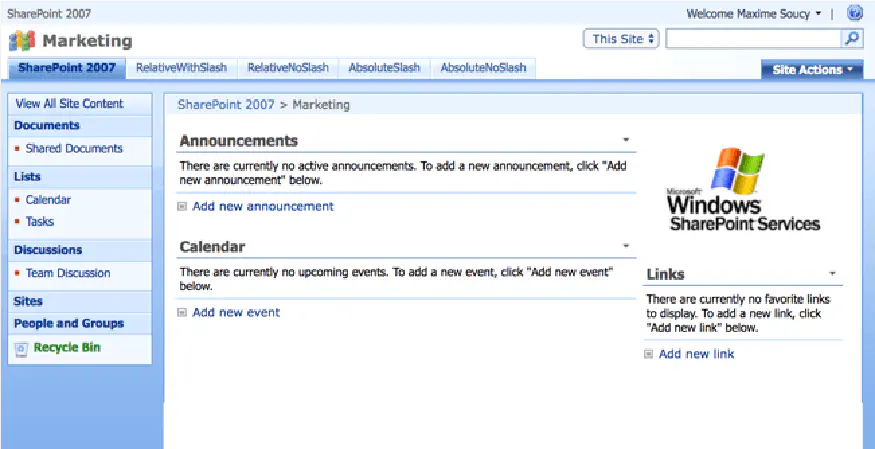The image size is (875, 449).
Task: Switch to the RelativeWithSlash tab
Action: coord(181,69)
